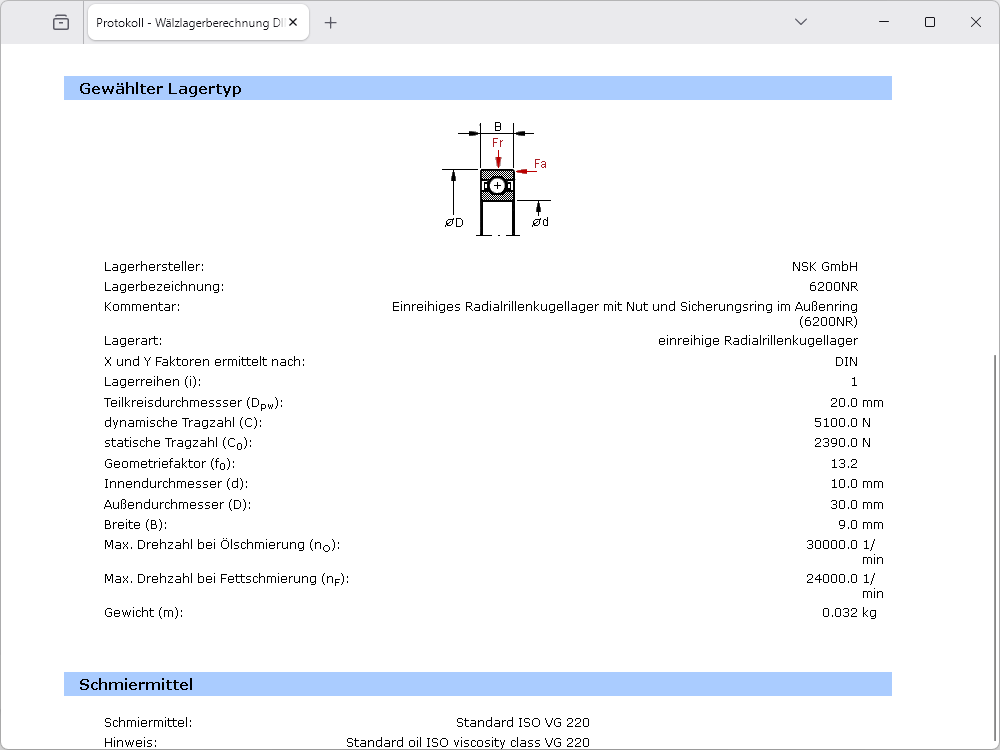Expand the tab list chevron
Viewport: 1000px width, 750px height.
tap(801, 22)
